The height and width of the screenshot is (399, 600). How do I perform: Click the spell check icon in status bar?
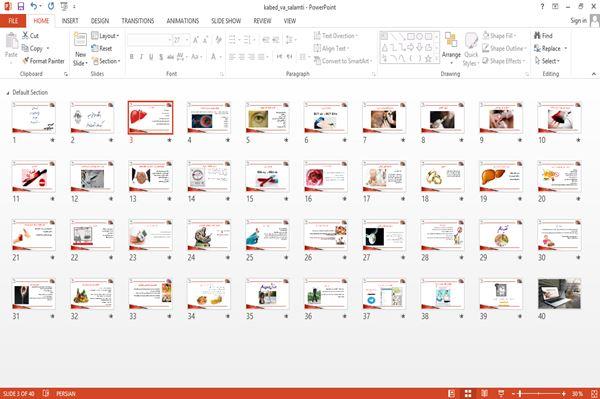pos(46,393)
